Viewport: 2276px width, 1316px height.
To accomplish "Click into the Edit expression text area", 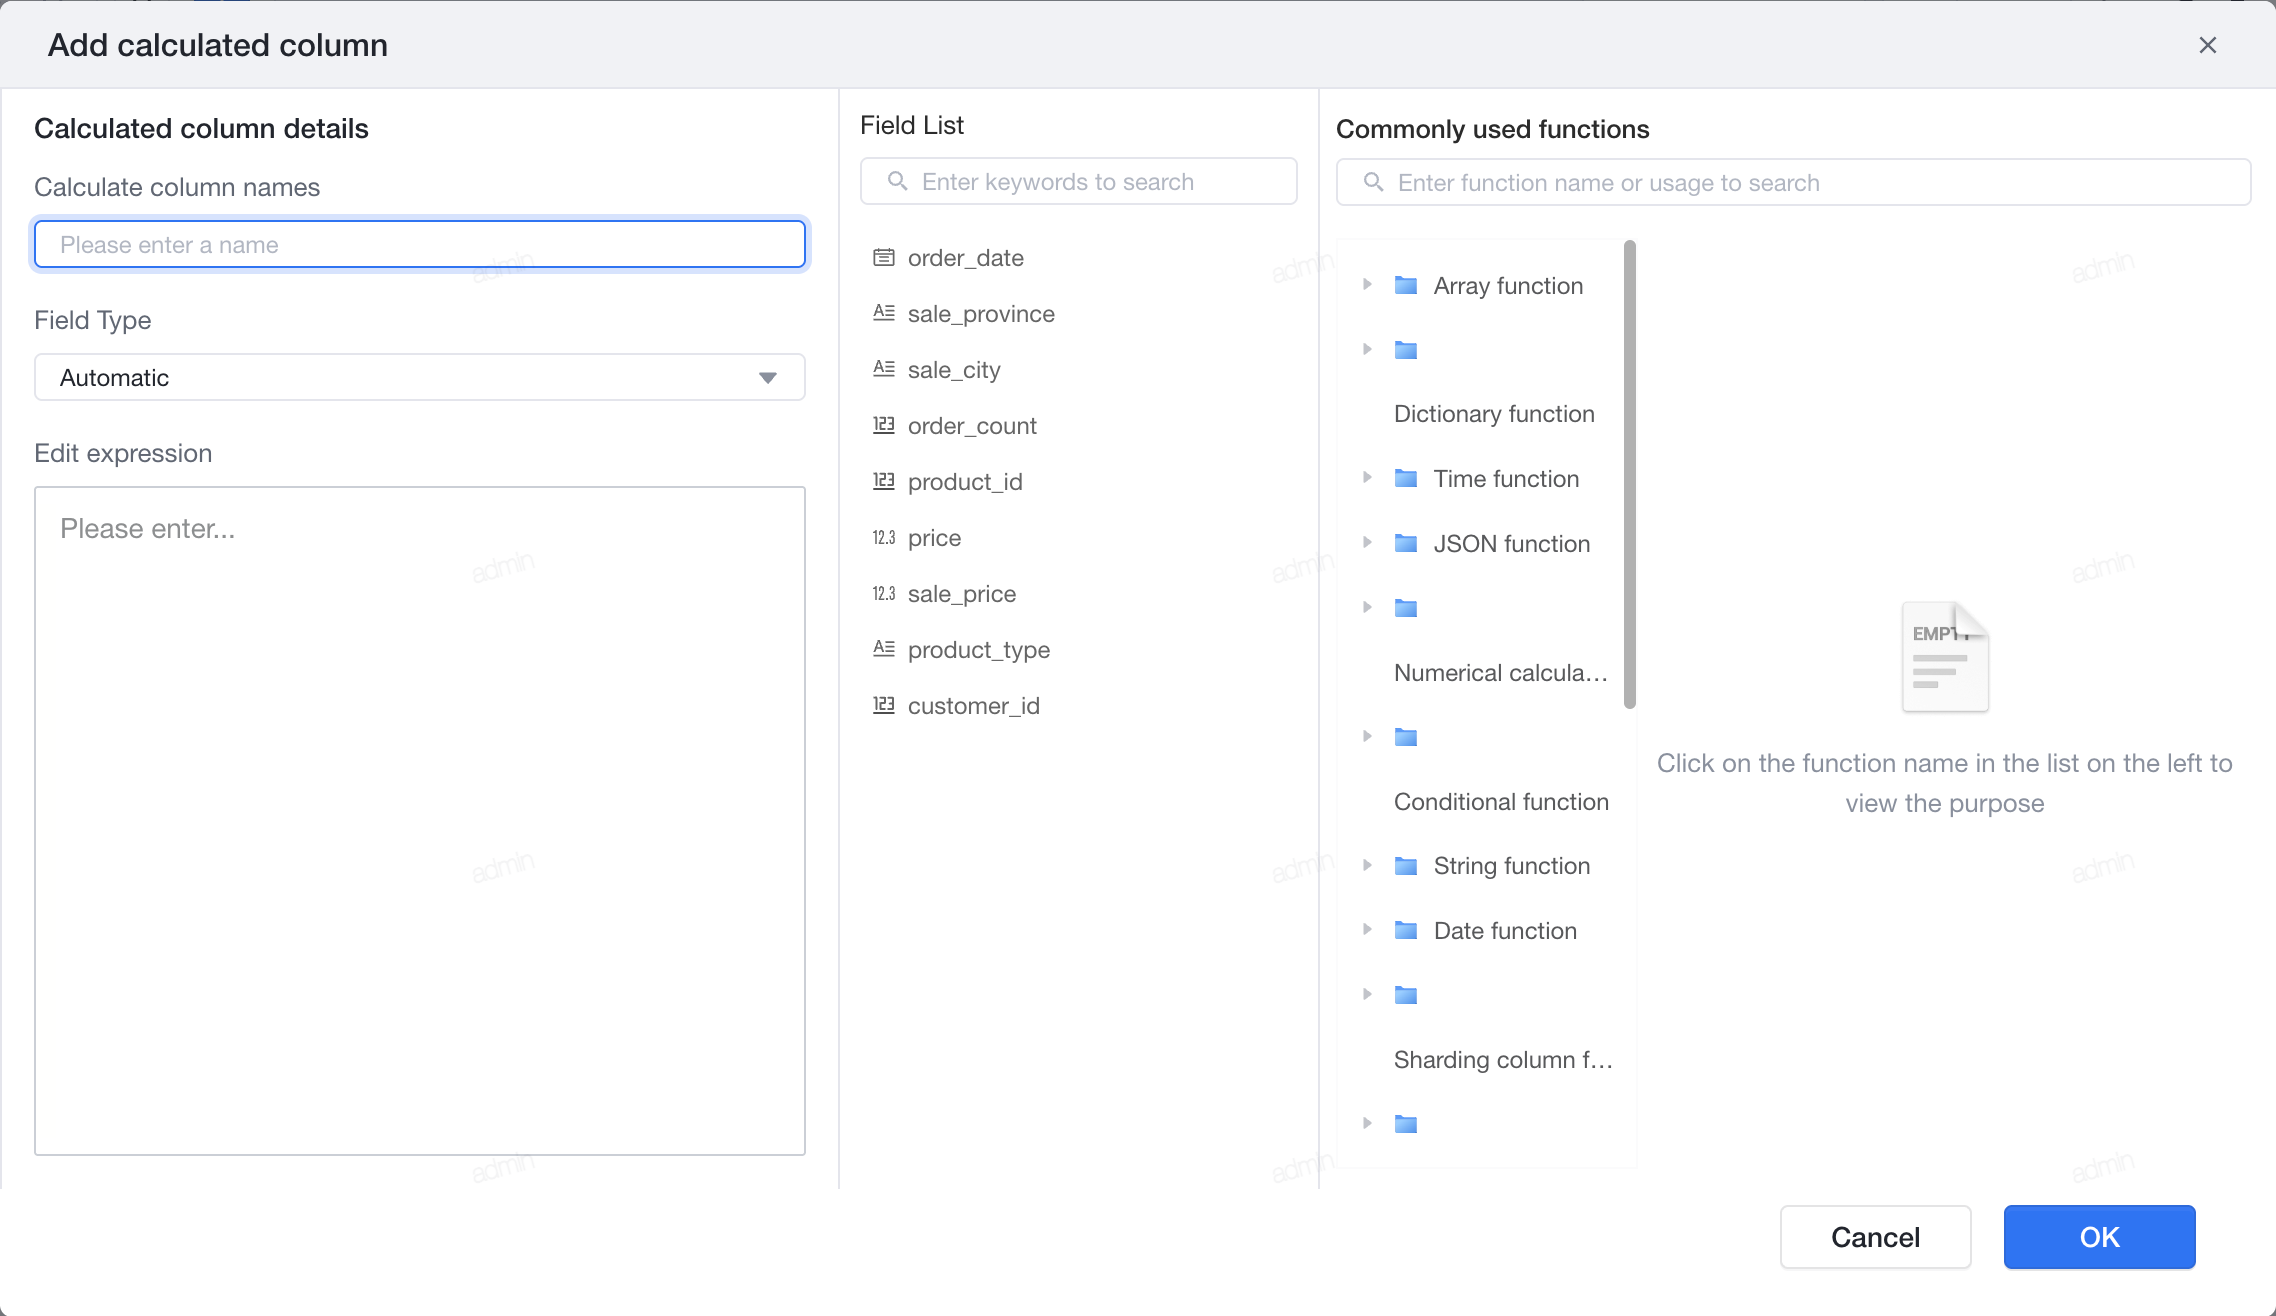I will (x=420, y=821).
